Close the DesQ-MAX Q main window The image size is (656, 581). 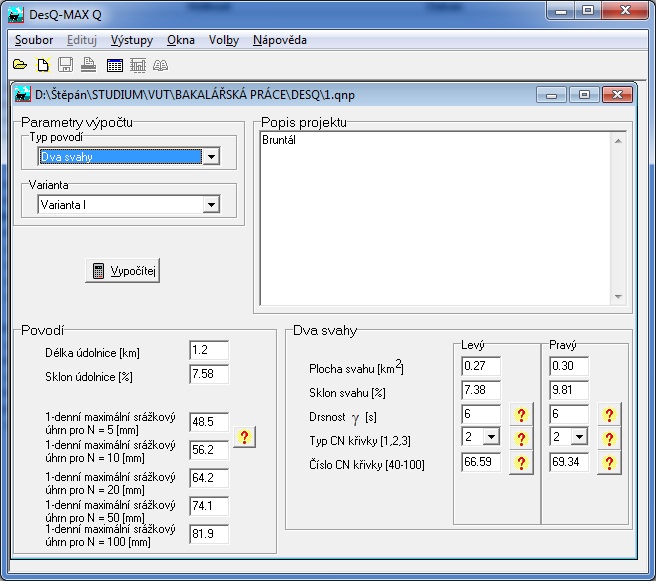click(x=625, y=10)
